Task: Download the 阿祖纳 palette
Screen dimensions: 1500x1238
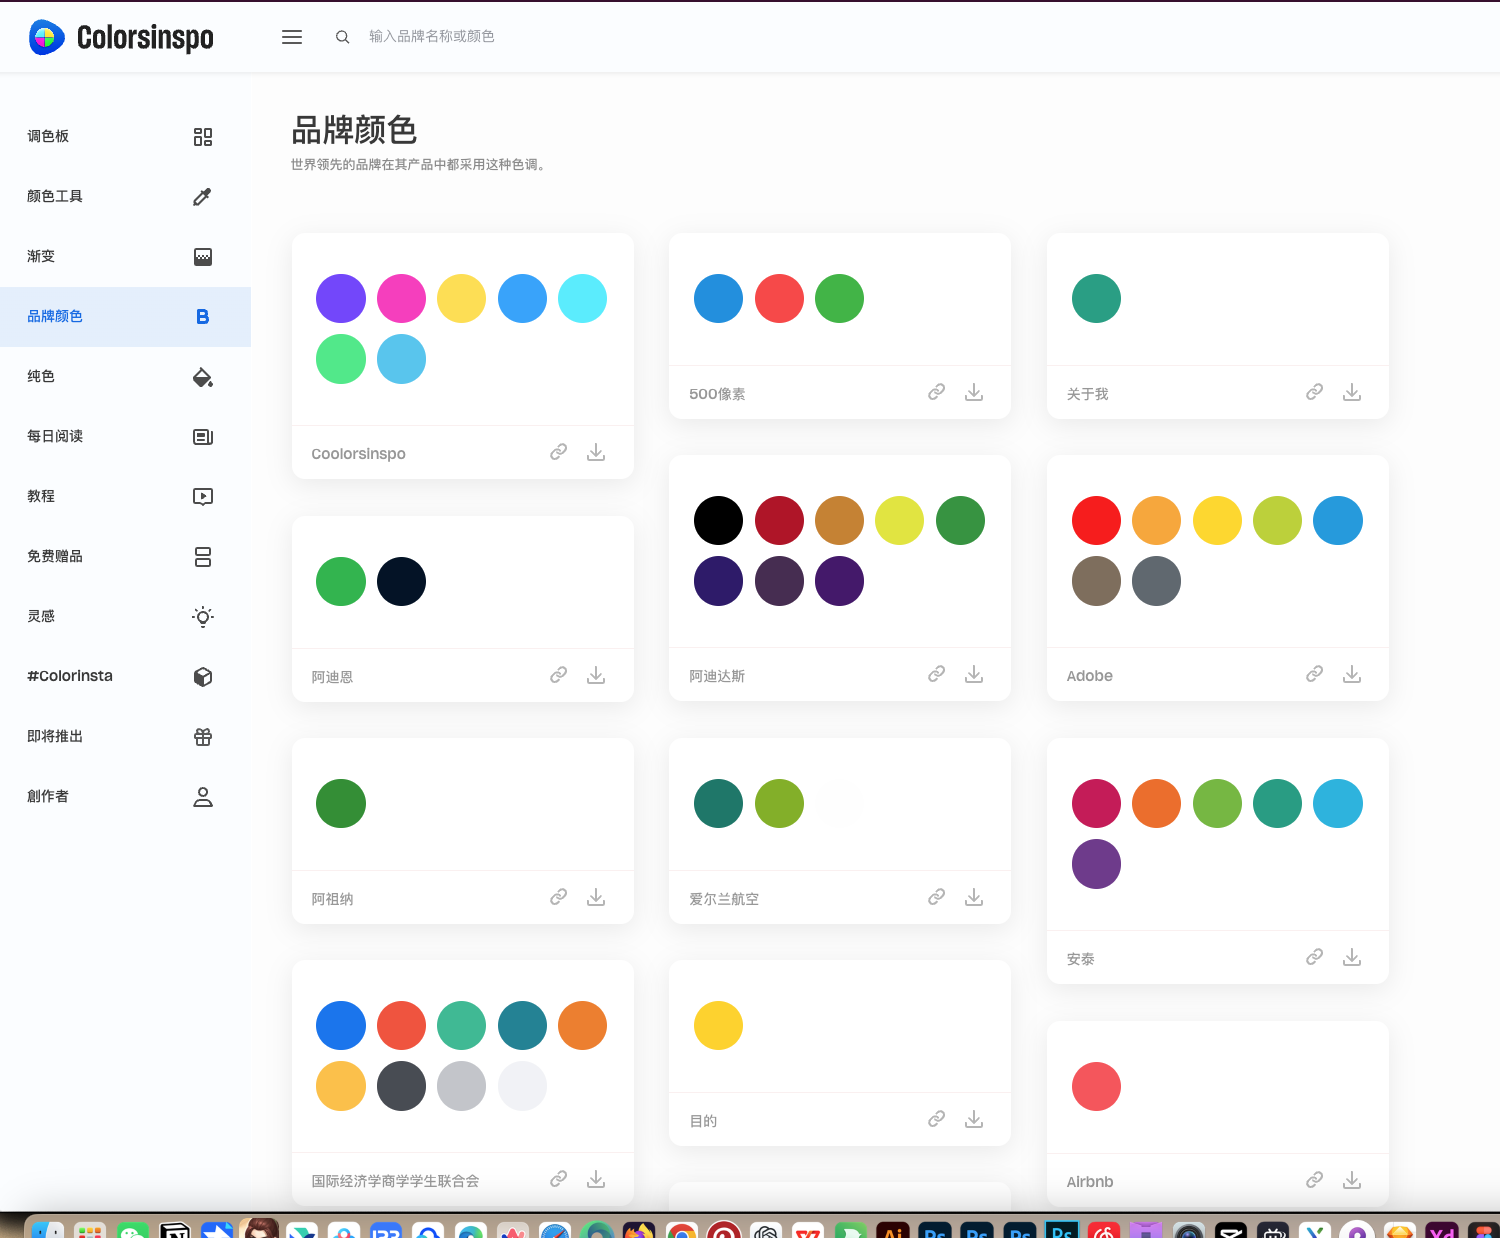Action: 596,897
